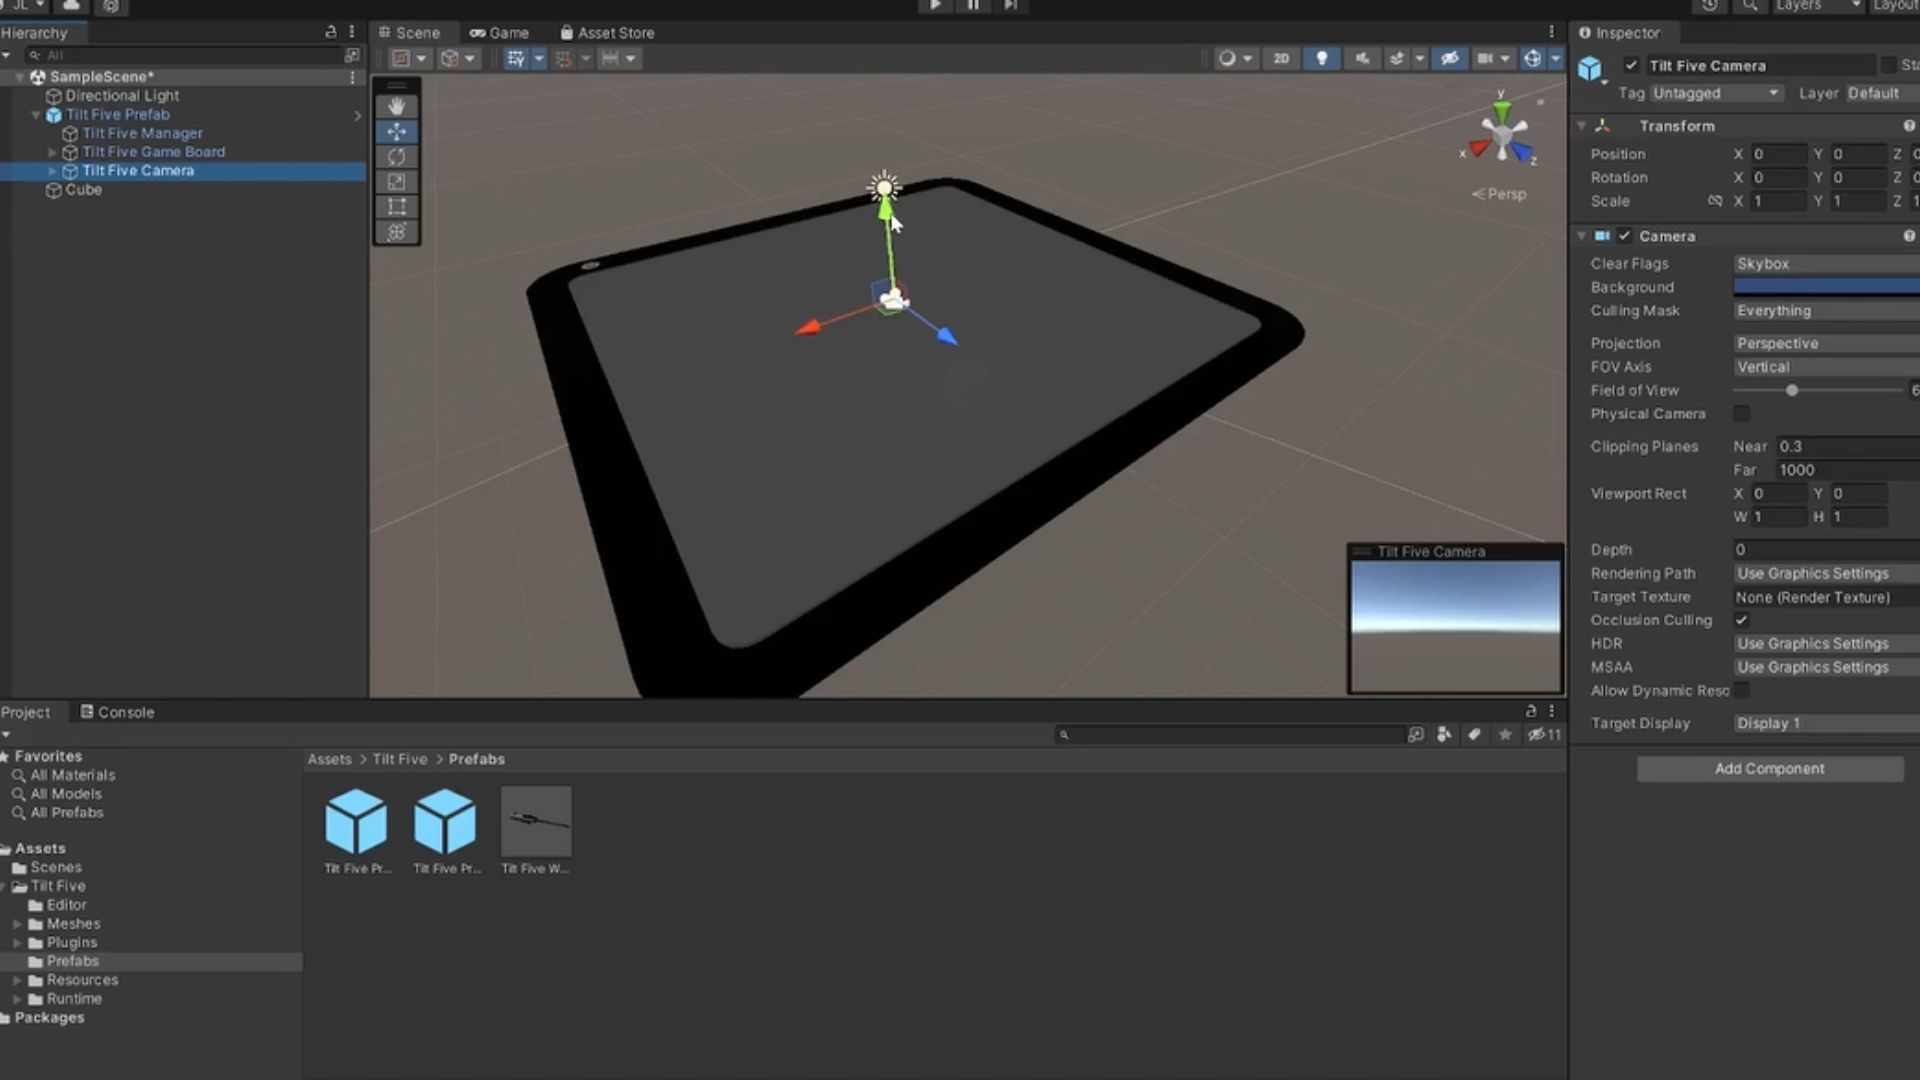The height and width of the screenshot is (1080, 1920).
Task: Select the Tilt Five Wand prefab thumbnail
Action: click(535, 820)
